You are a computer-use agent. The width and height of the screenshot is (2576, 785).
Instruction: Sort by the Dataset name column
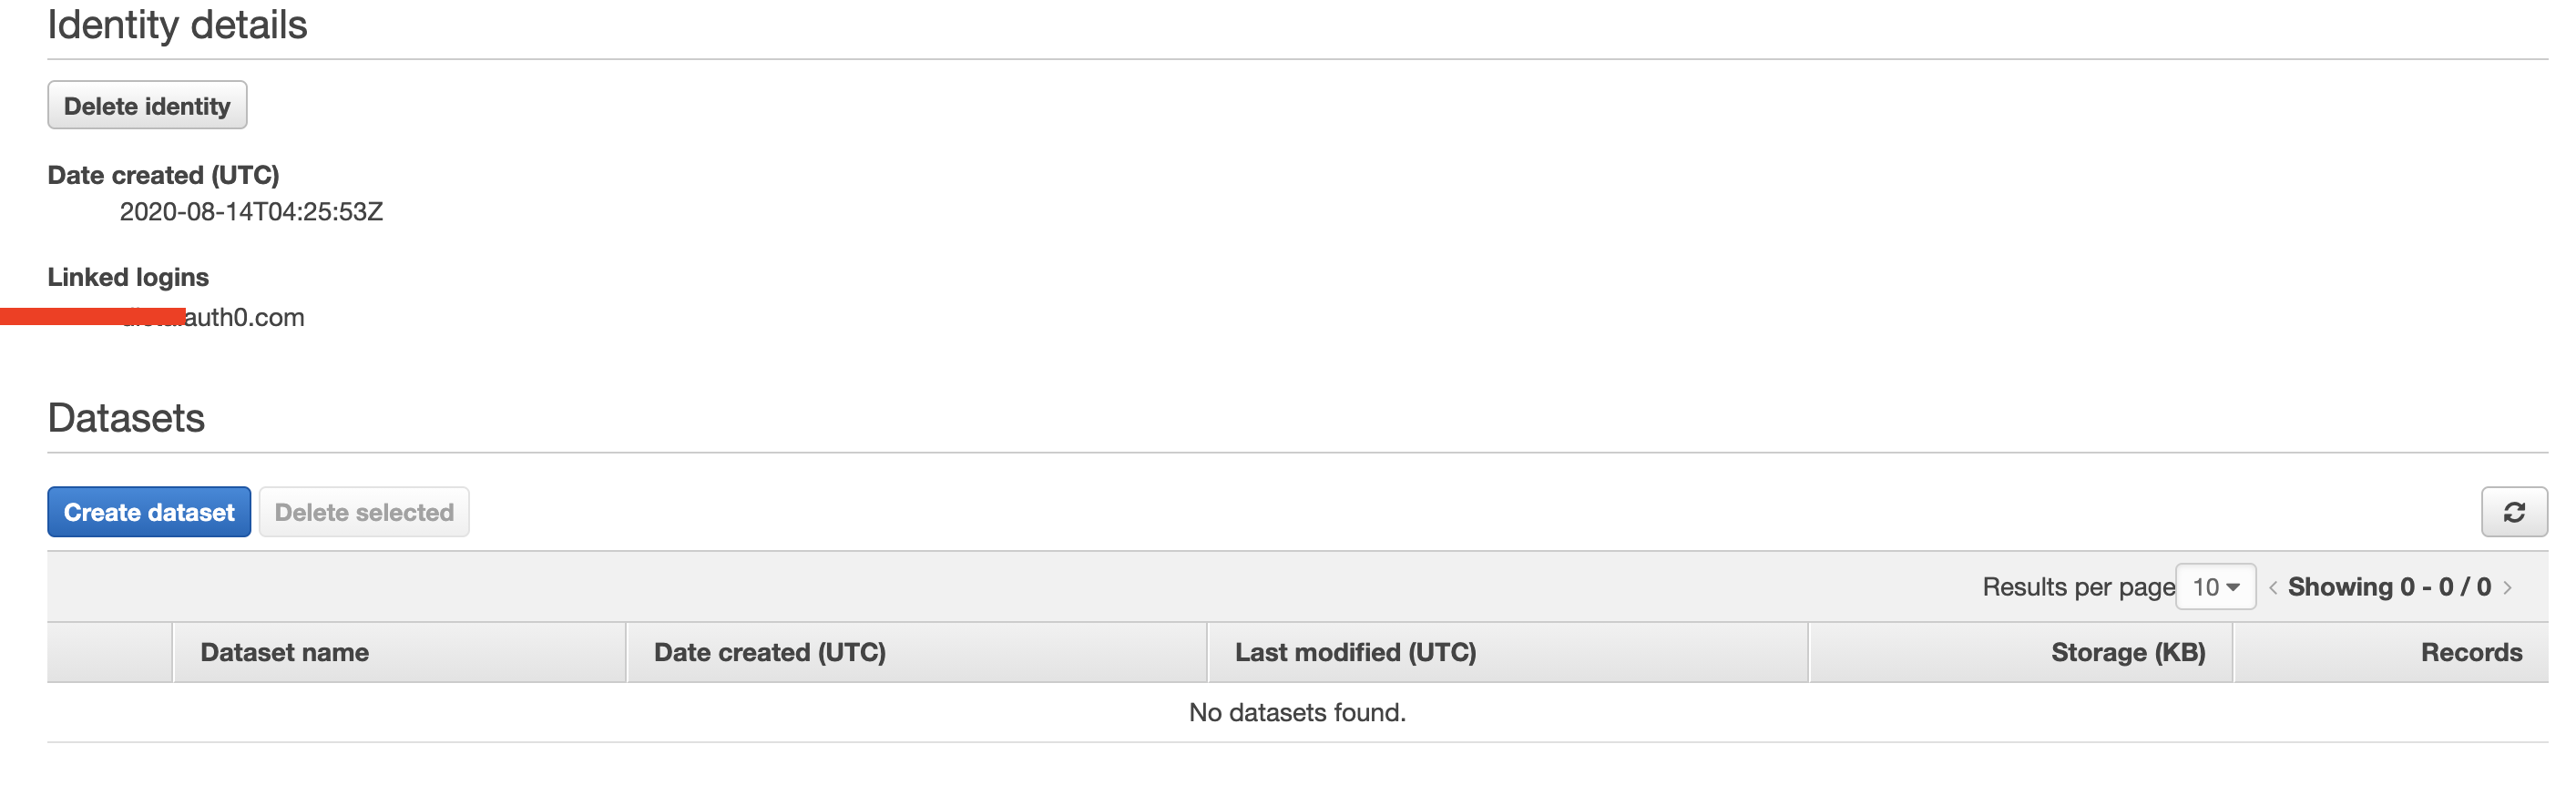[x=284, y=652]
